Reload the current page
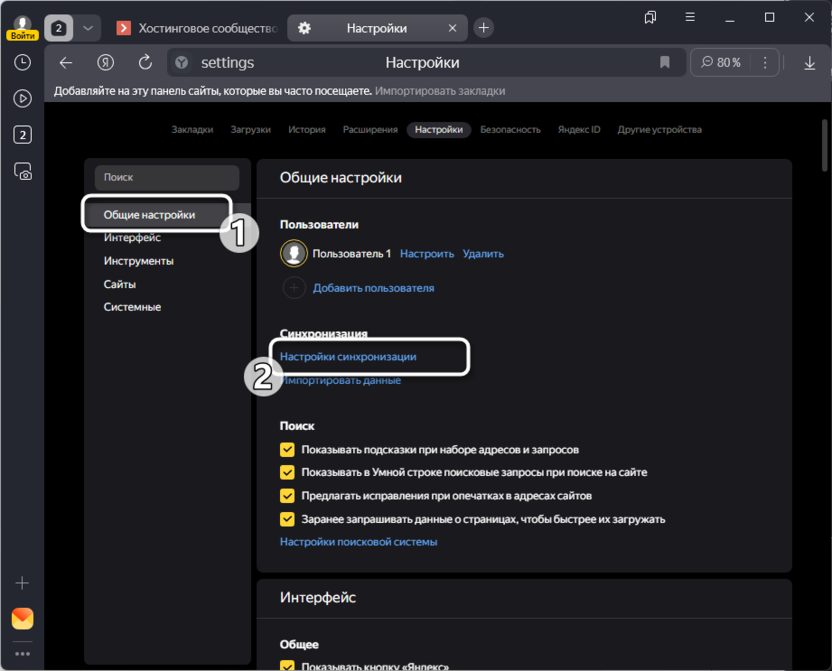The height and width of the screenshot is (671, 832). pos(145,63)
